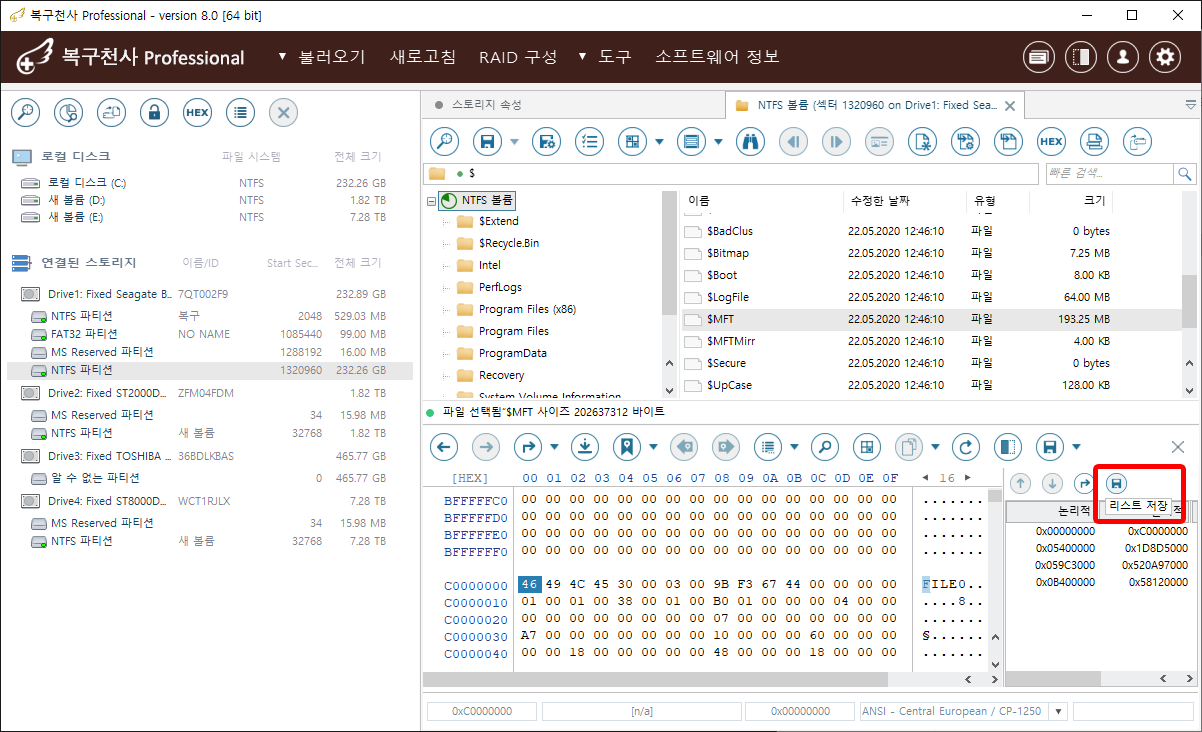Click the HEX icon in the file browser toolbar
The height and width of the screenshot is (732, 1202).
click(1051, 142)
